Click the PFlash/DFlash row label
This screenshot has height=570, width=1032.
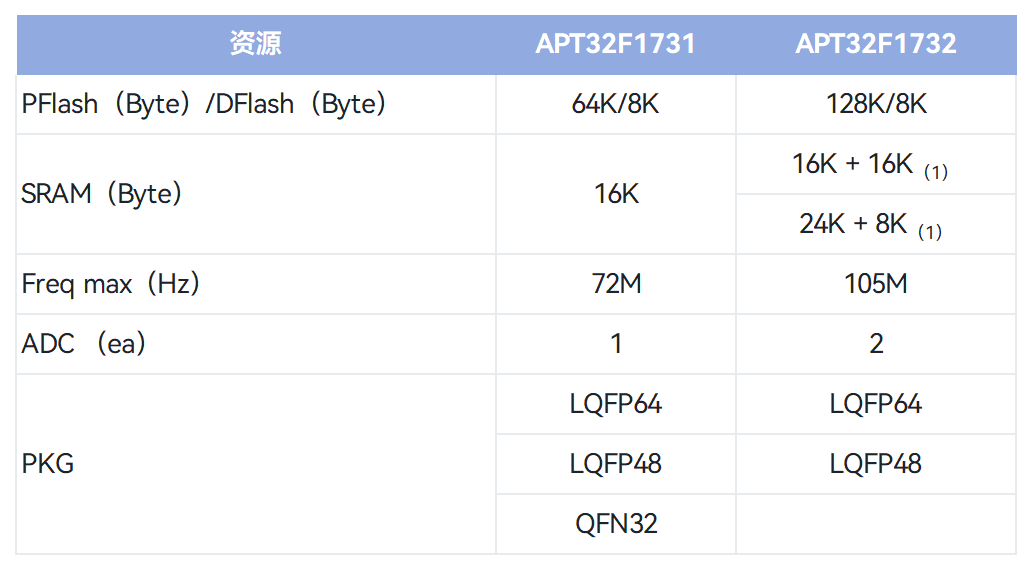pyautogui.click(x=204, y=104)
